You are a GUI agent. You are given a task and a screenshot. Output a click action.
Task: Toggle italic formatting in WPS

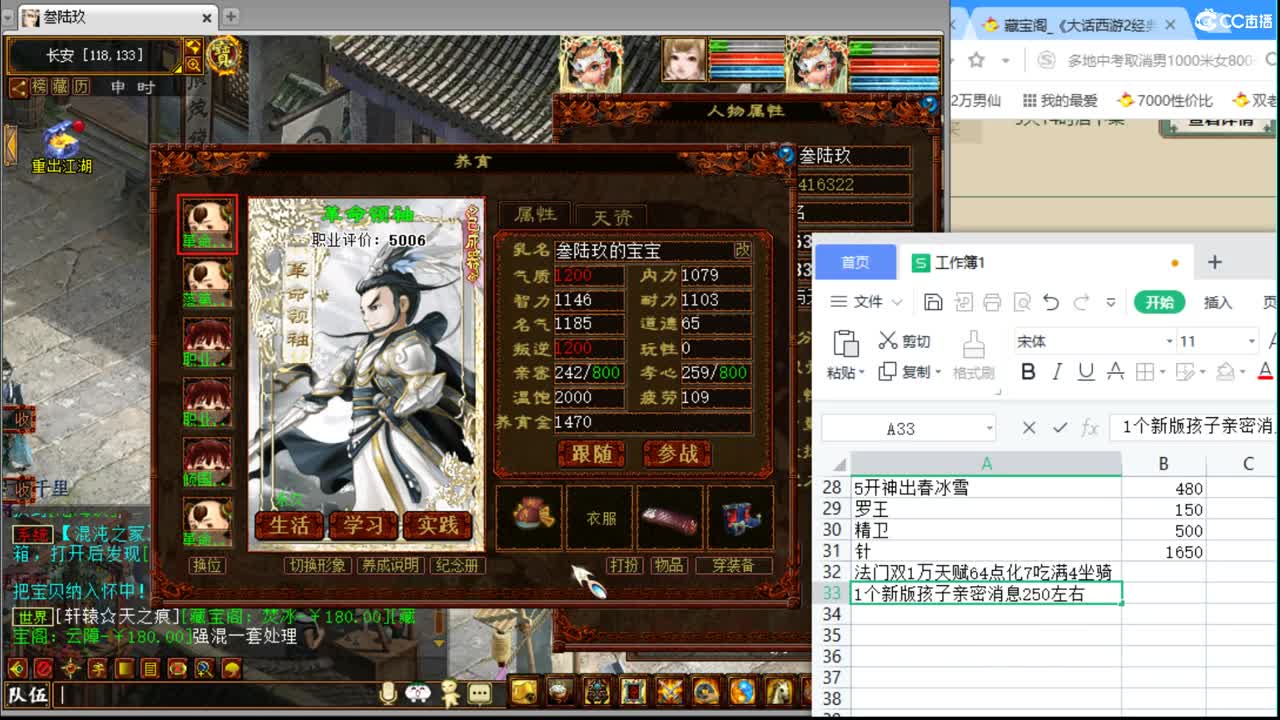click(x=1057, y=372)
